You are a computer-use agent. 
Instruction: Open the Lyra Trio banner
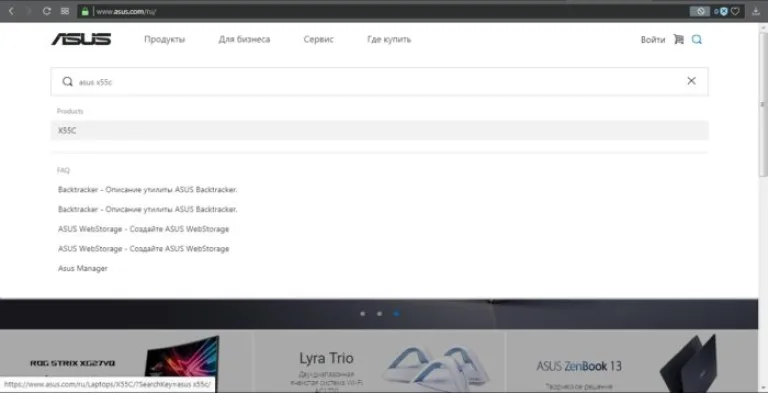(379, 362)
